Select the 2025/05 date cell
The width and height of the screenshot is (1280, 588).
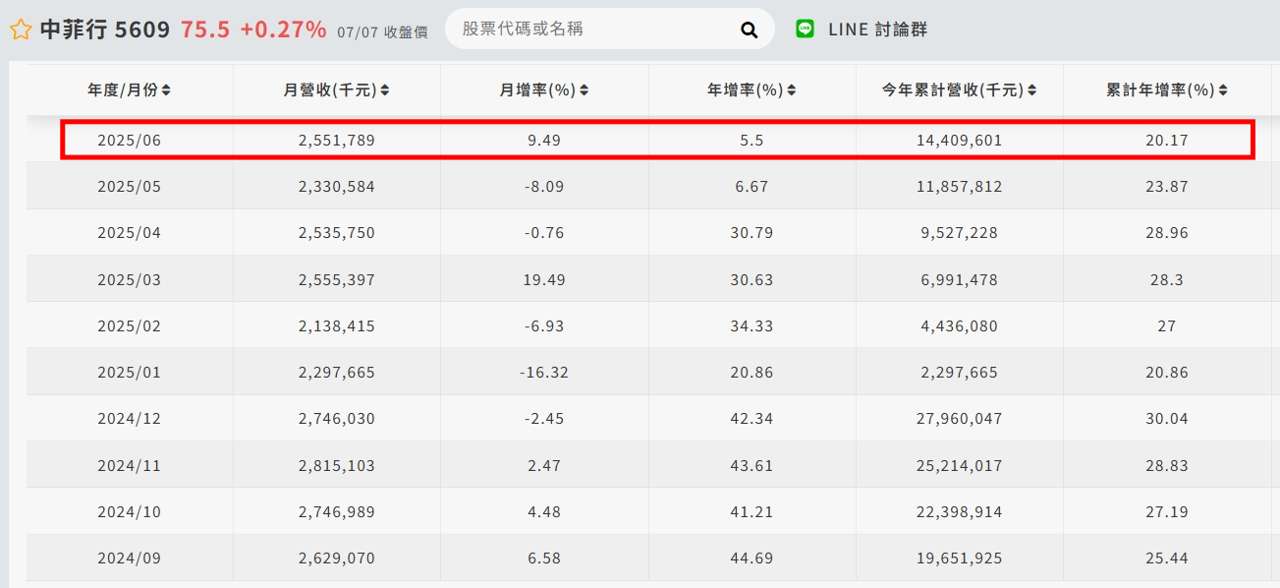[129, 187]
